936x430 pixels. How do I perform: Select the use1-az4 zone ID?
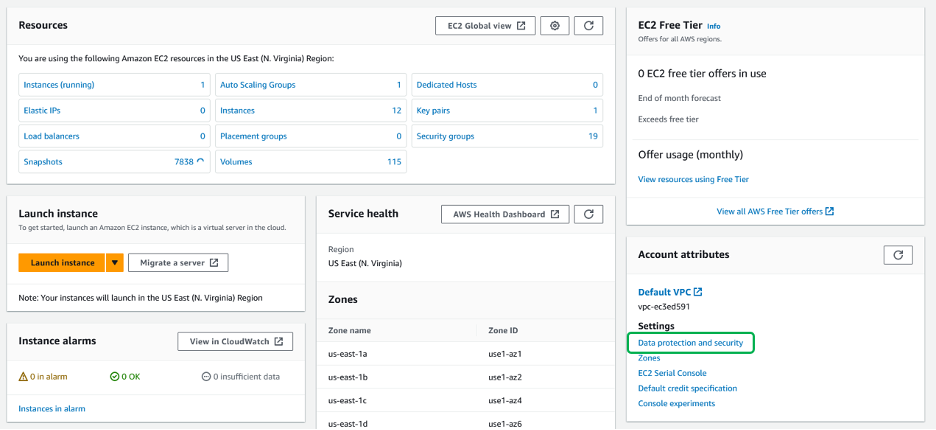[x=505, y=401]
